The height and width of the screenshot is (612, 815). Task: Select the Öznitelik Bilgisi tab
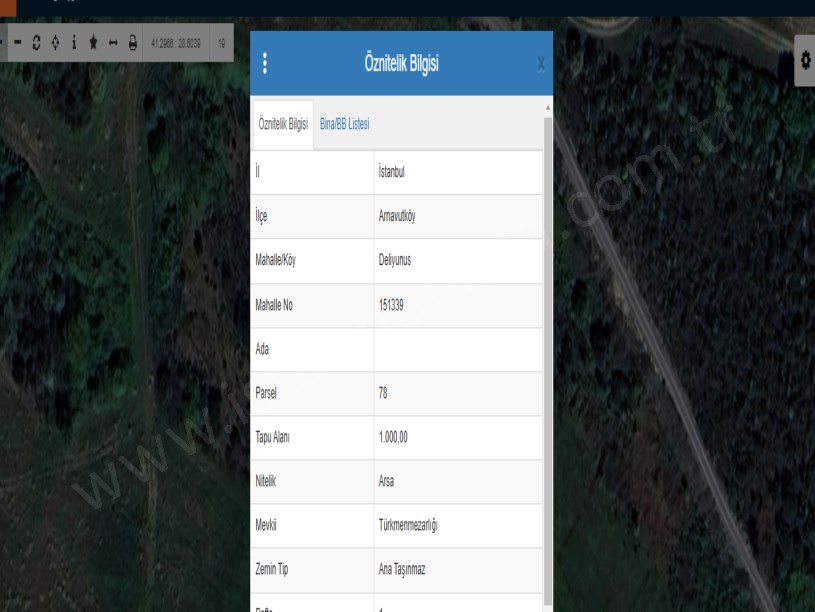(283, 124)
